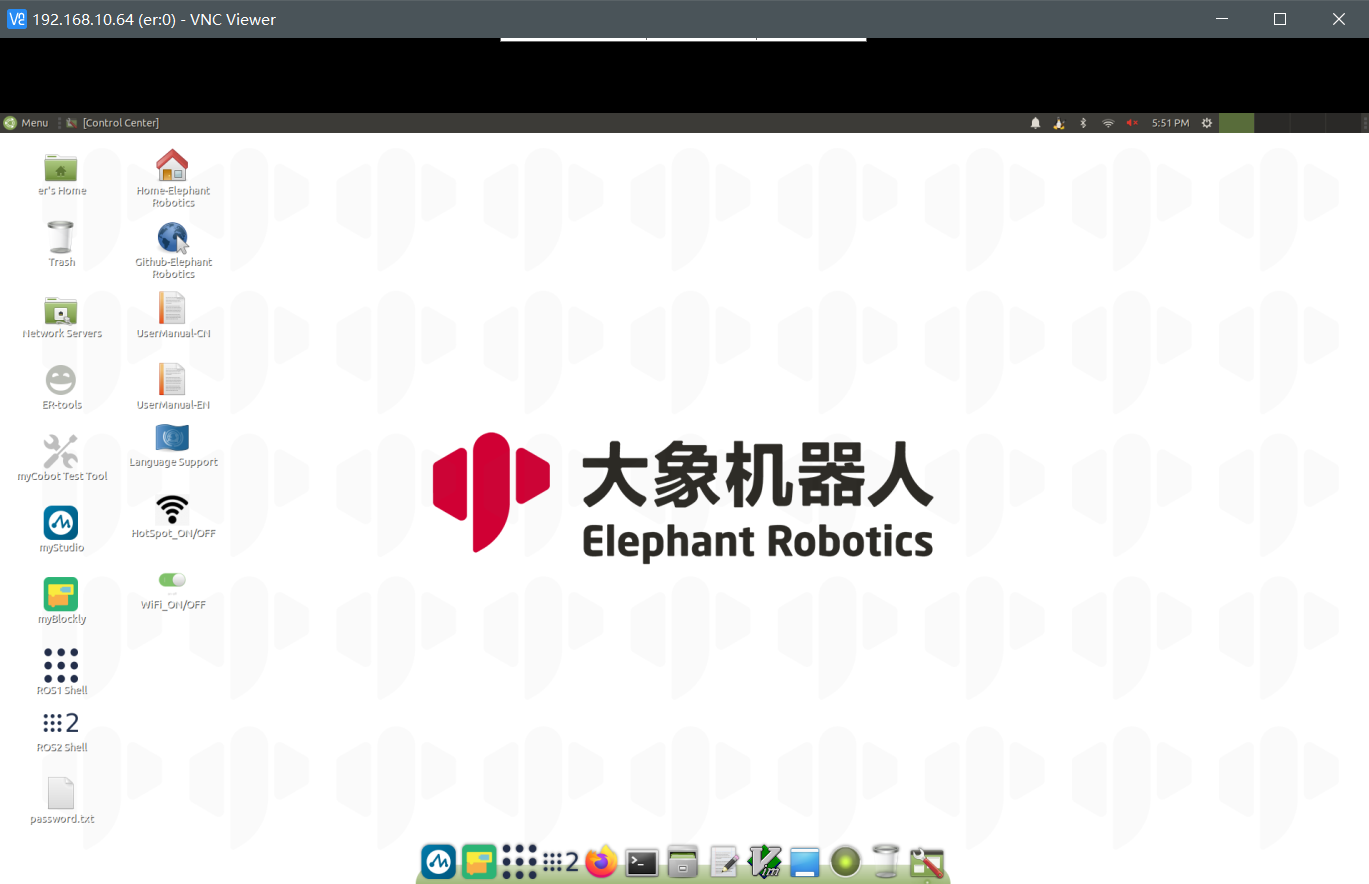Toggle the HotSpot_ON/OFF shortcut

172,509
